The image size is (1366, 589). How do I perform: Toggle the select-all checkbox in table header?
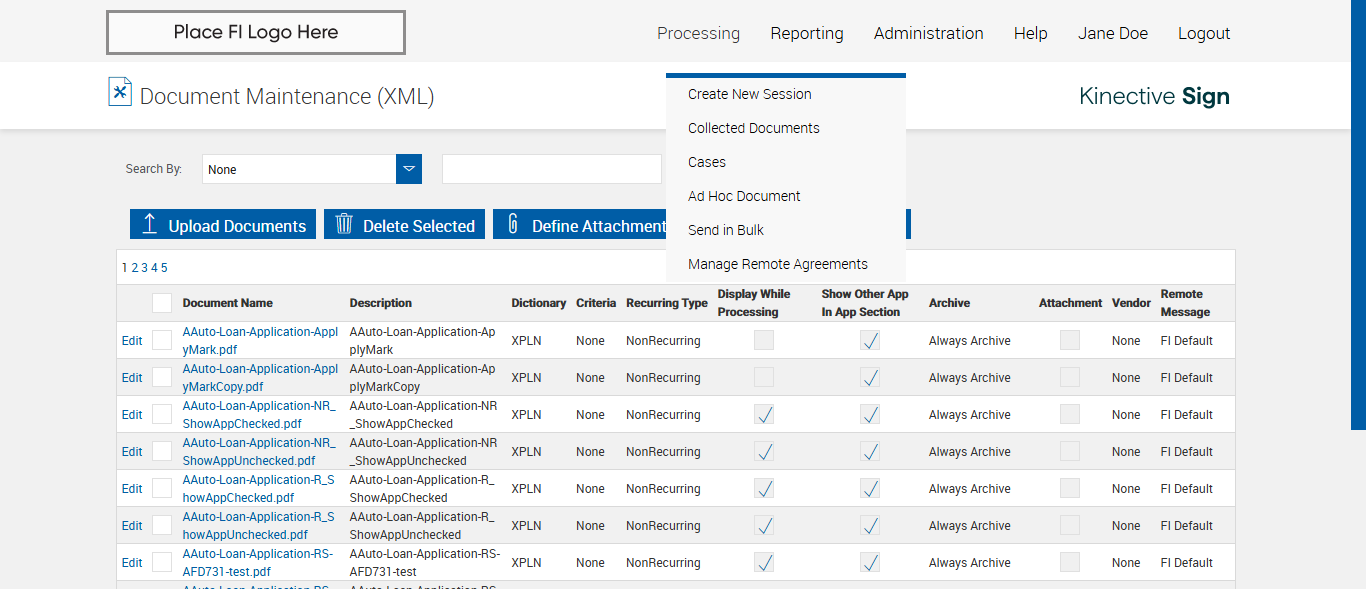pos(162,303)
